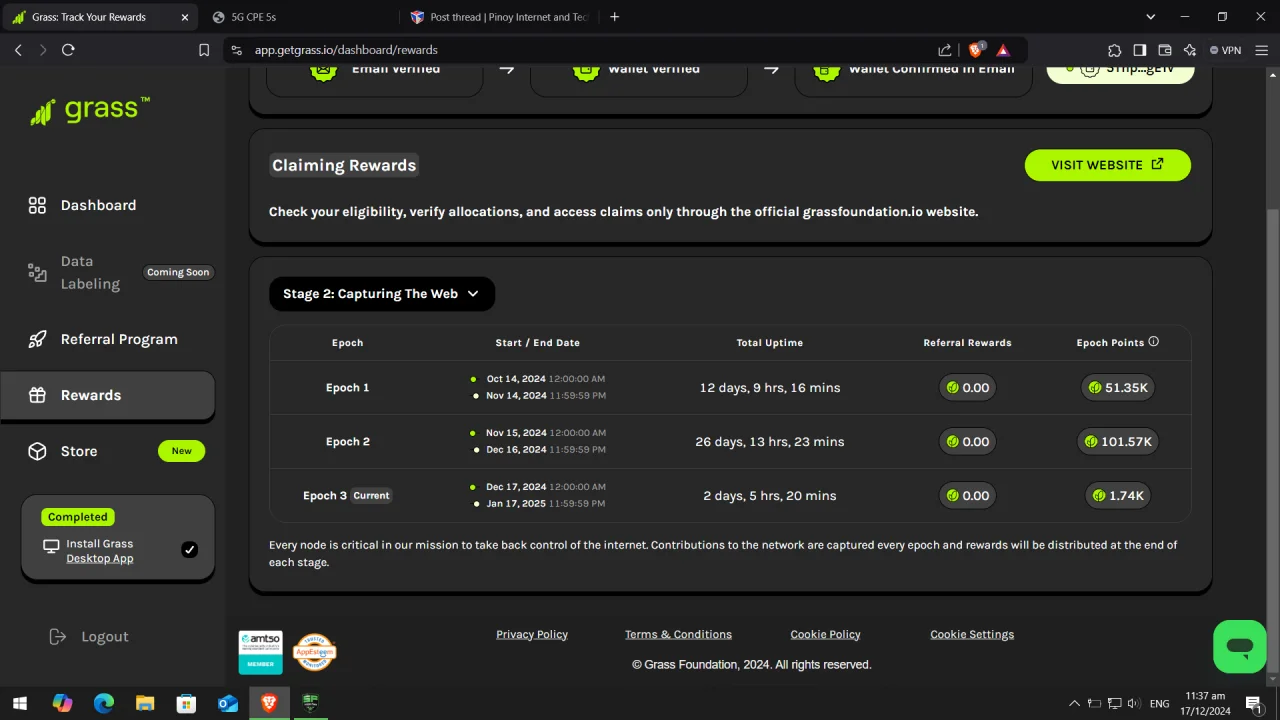Viewport: 1280px width, 720px height.
Task: Toggle the Install Grass Desktop App checkmark
Action: [x=190, y=549]
